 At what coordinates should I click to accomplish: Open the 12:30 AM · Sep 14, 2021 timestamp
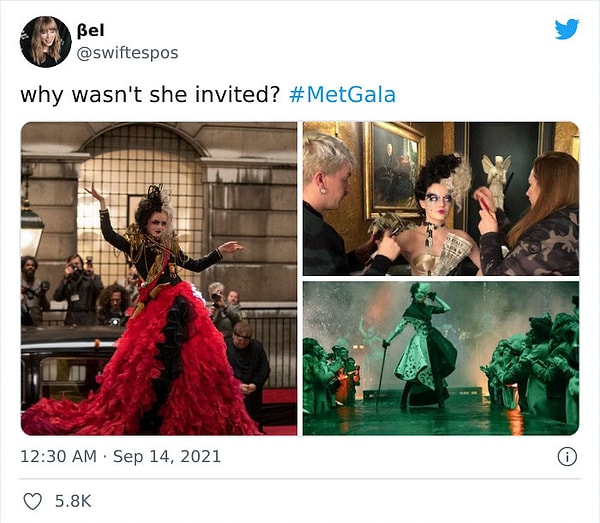click(x=121, y=456)
